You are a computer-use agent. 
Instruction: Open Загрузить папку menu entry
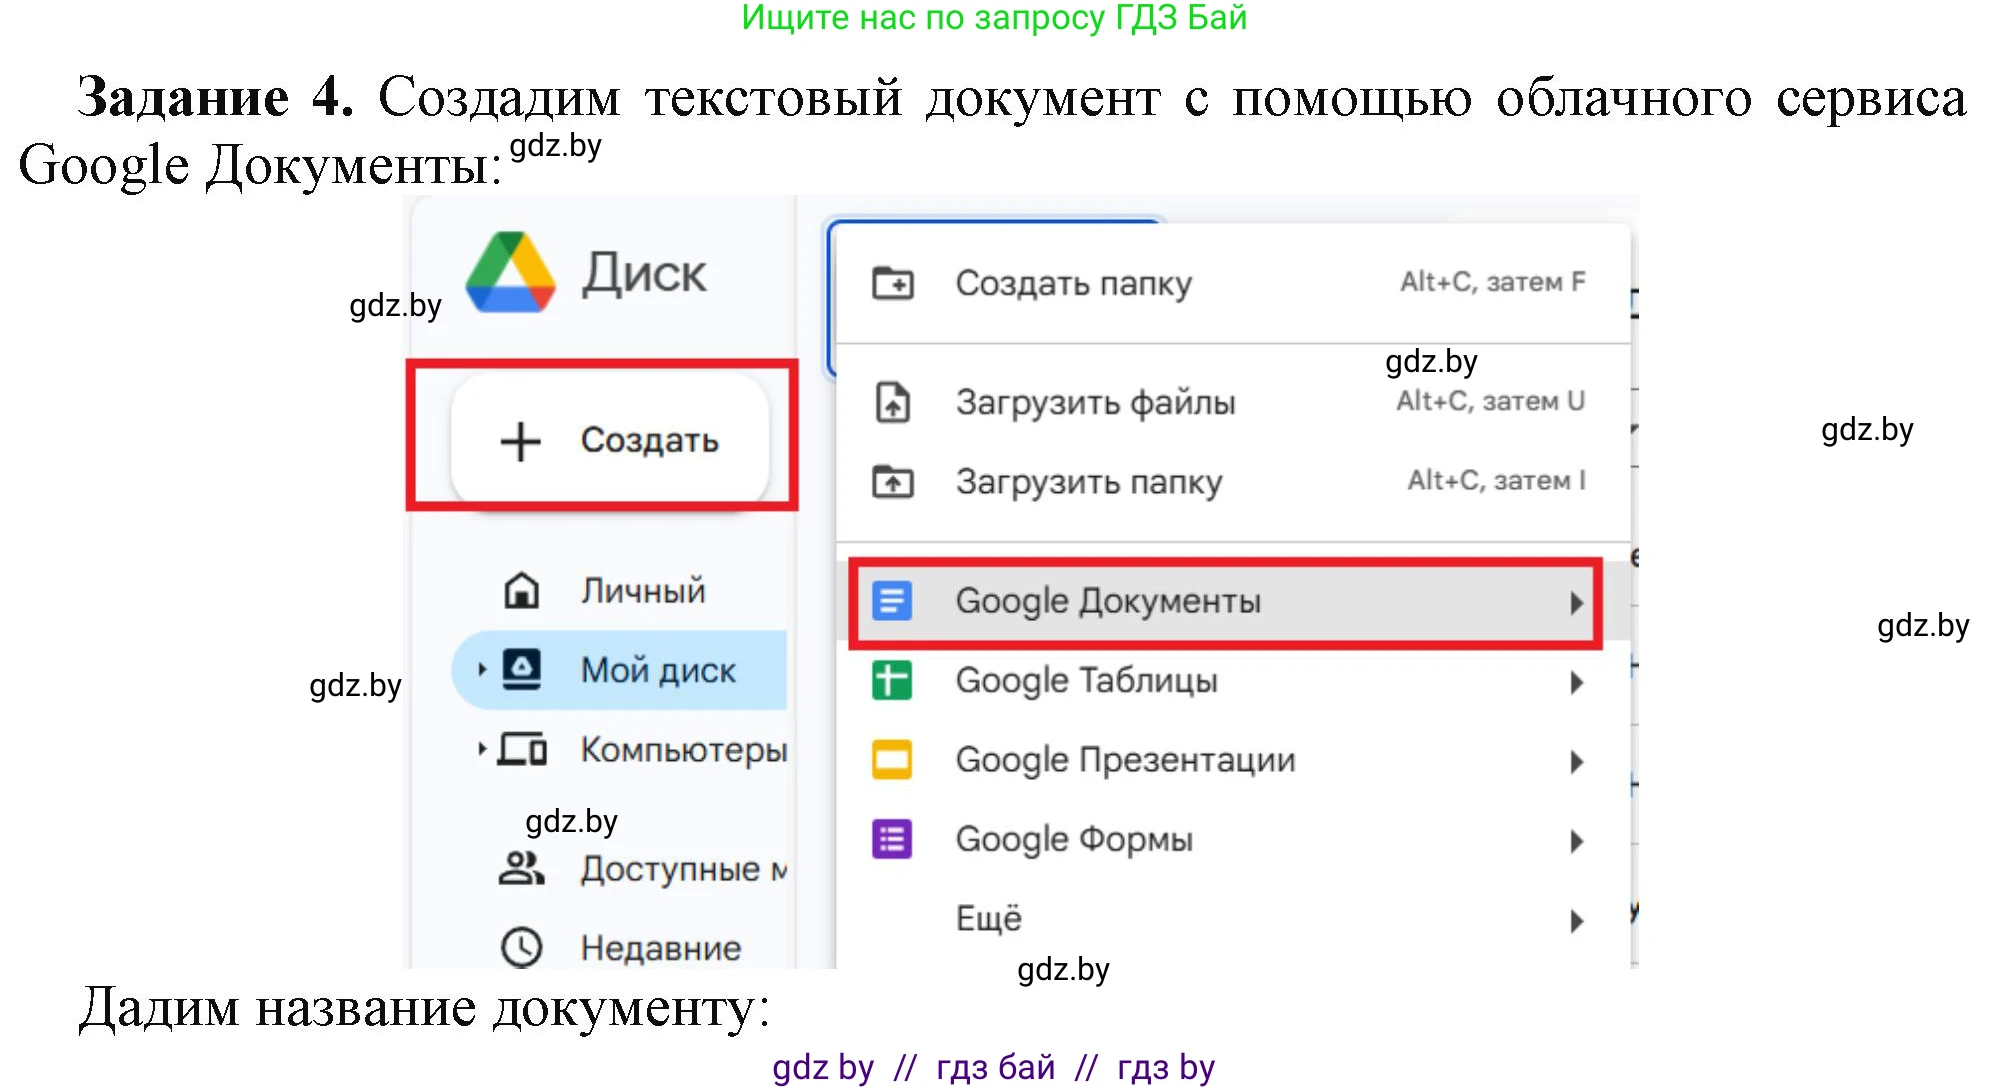click(1087, 481)
